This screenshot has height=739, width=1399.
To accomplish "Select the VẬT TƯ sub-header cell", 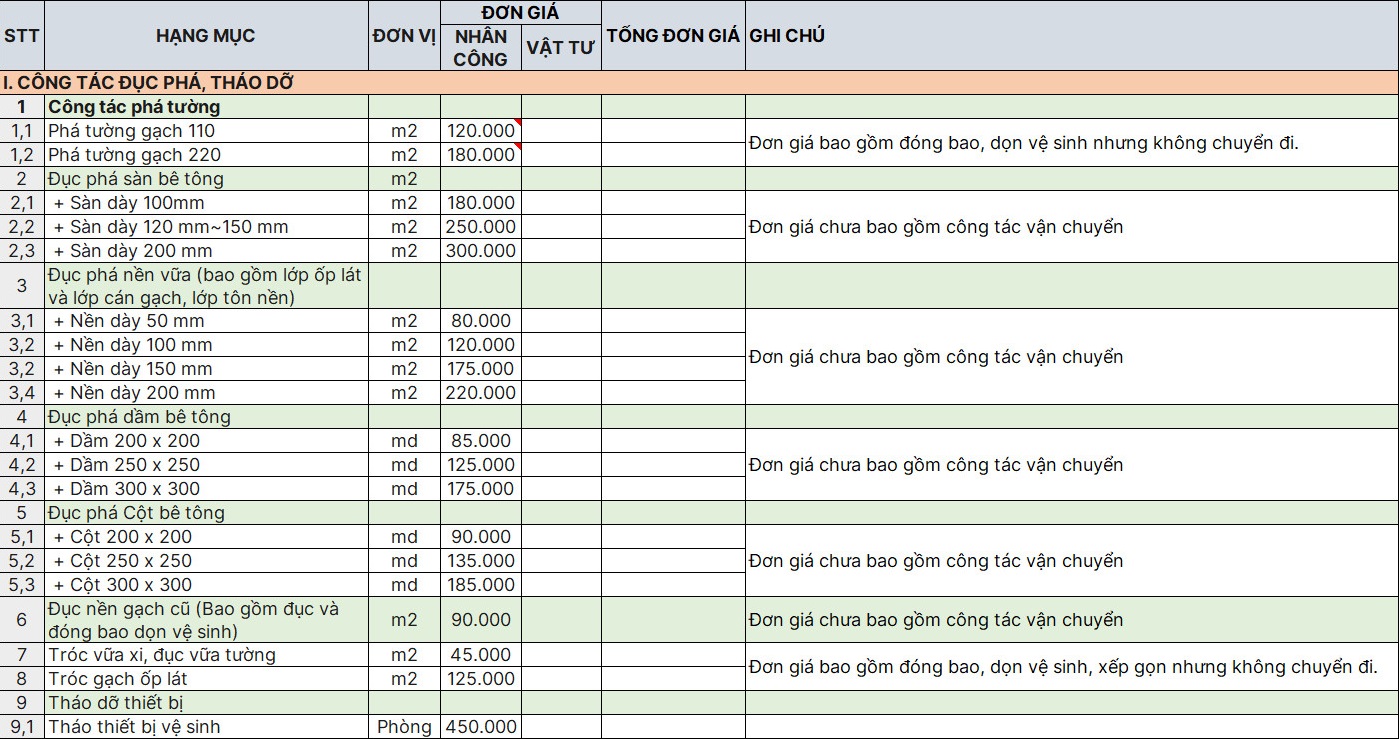I will tap(561, 48).
